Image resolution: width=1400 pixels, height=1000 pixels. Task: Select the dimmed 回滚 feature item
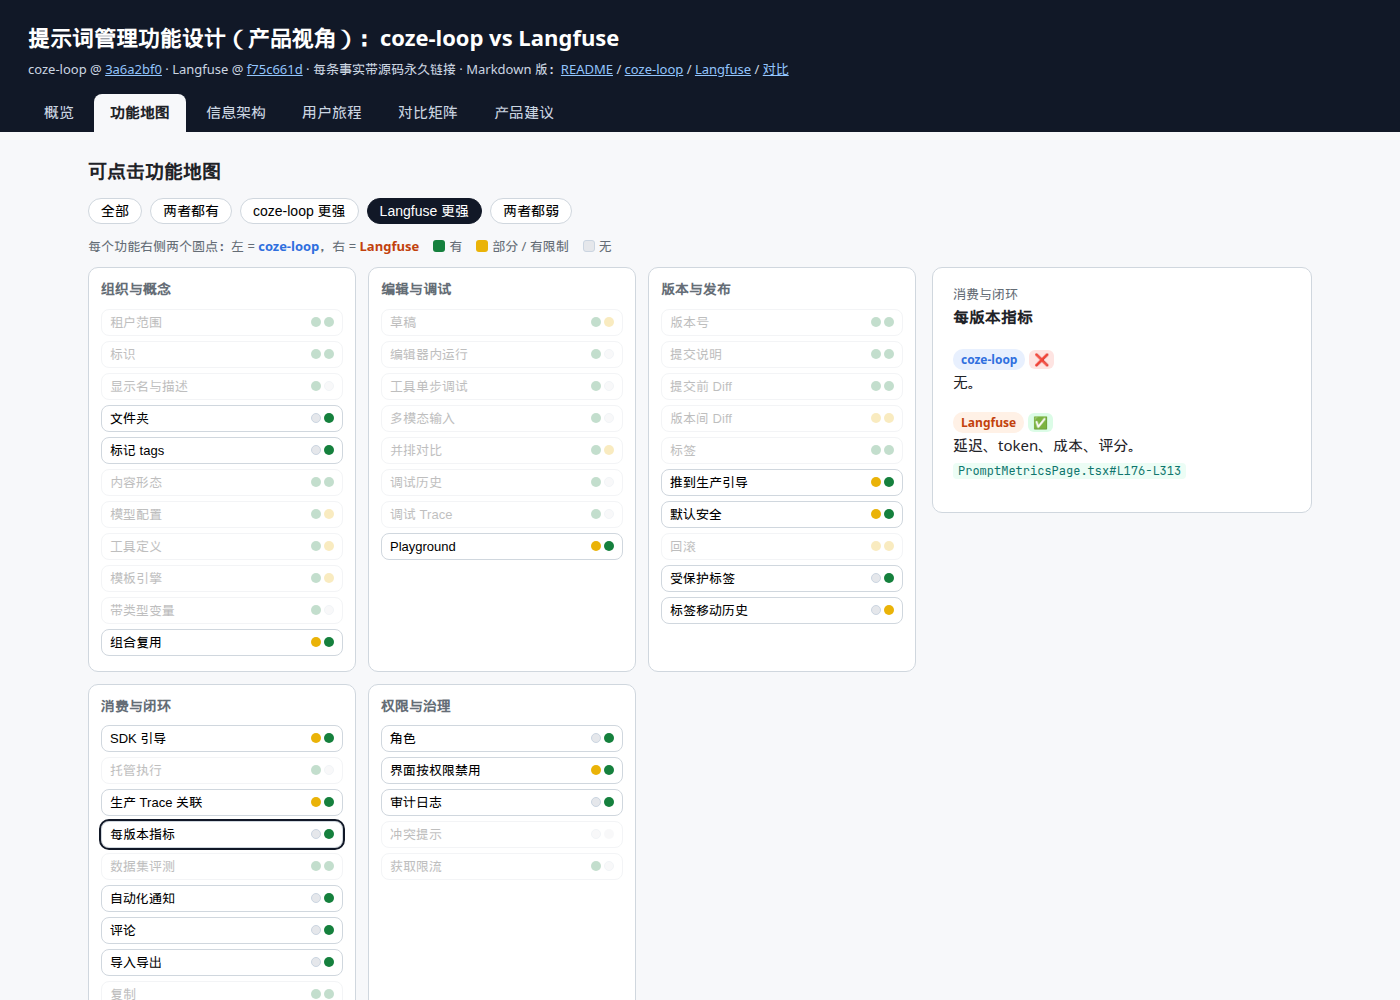(x=782, y=546)
